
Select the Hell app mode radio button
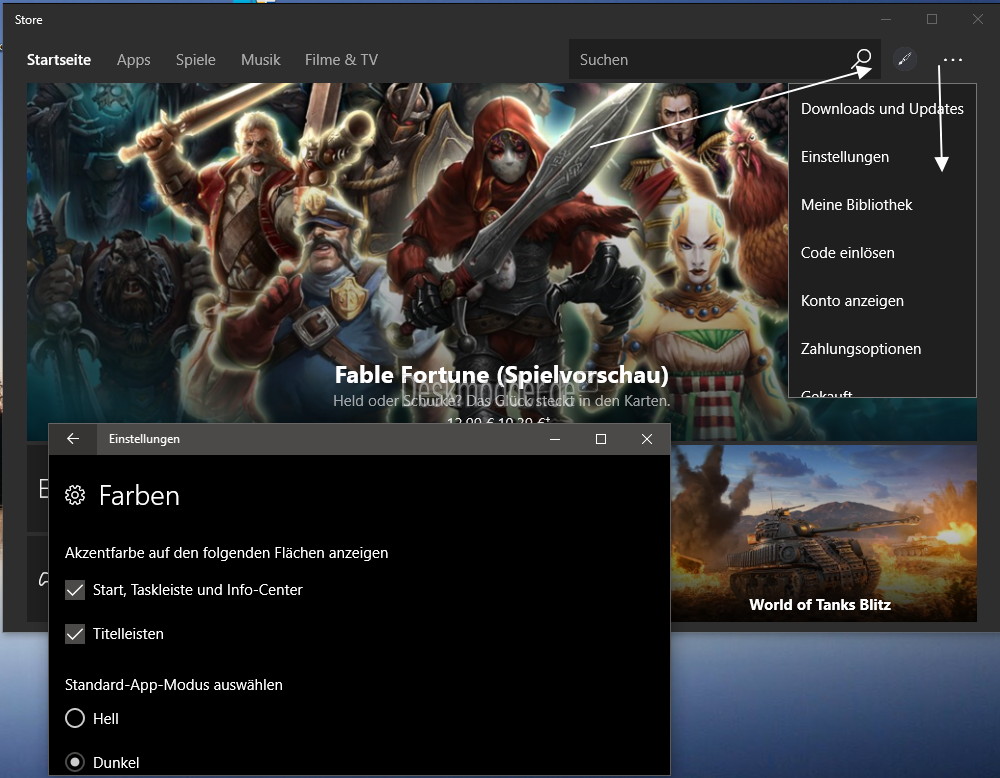tap(75, 719)
